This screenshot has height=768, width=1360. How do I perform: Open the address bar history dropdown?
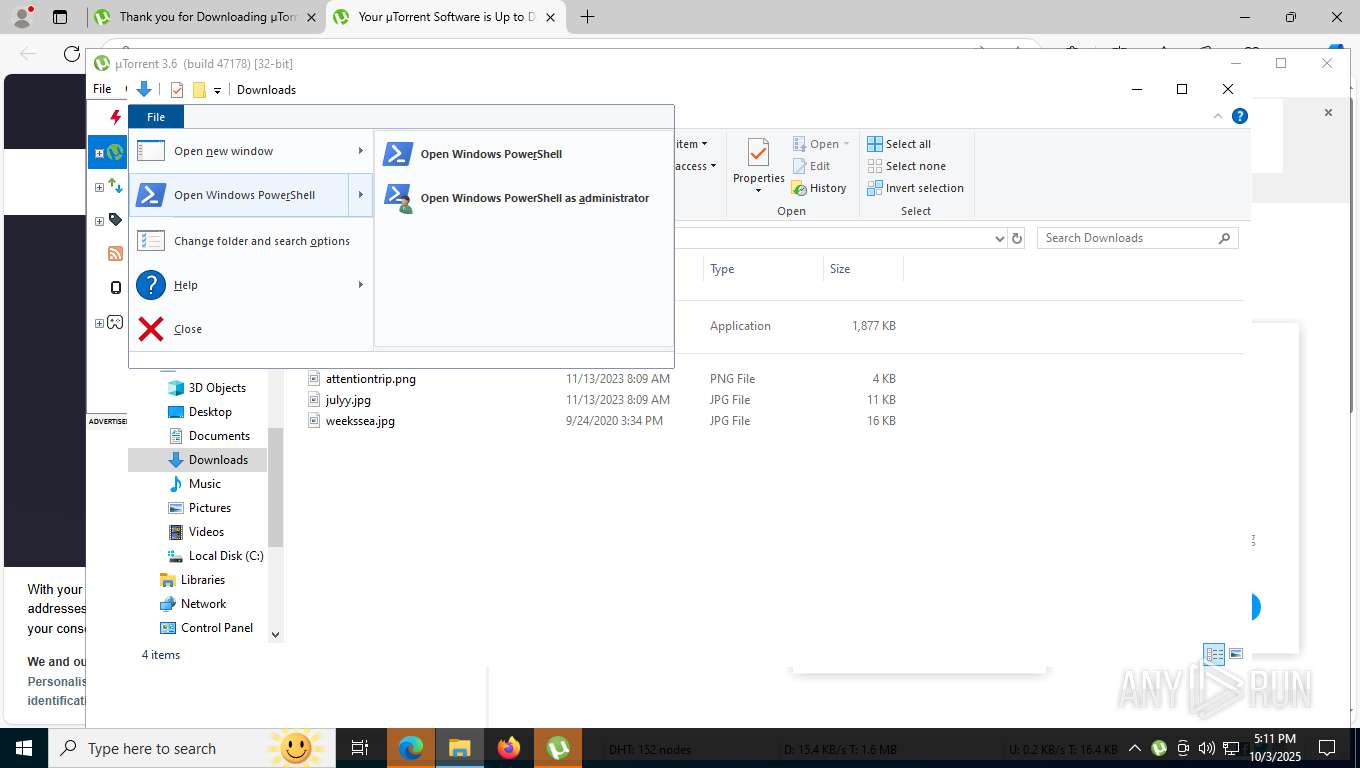tap(999, 238)
